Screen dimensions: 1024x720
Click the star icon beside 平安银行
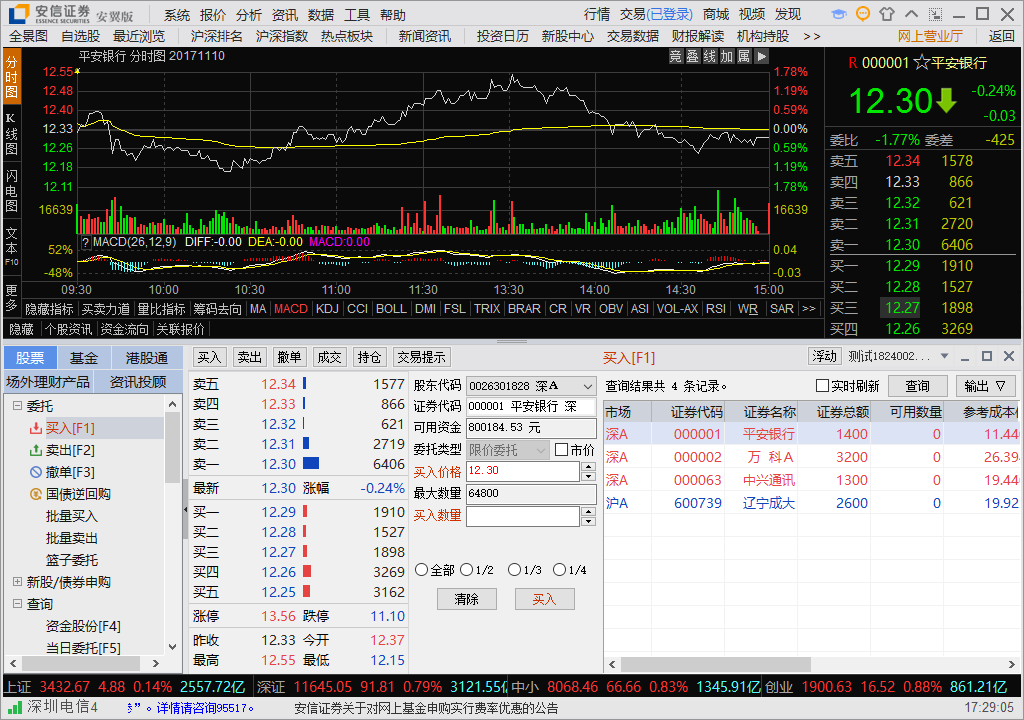(x=921, y=63)
